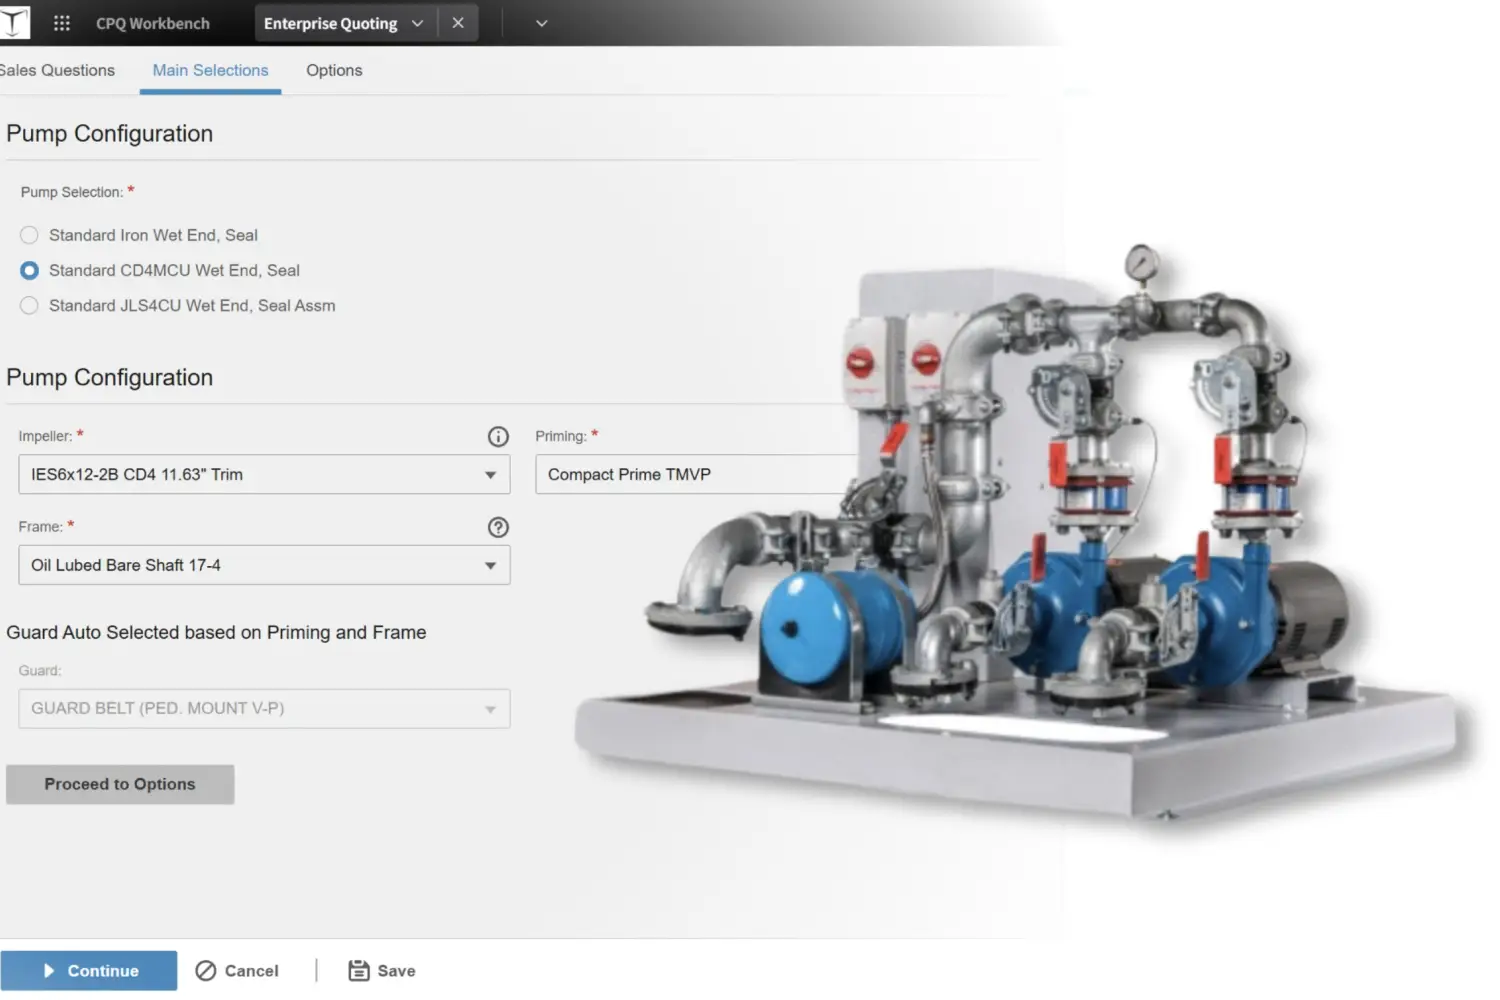Click the Enterprise Quoting tab label
This screenshot has height=1000, width=1500.
[330, 23]
